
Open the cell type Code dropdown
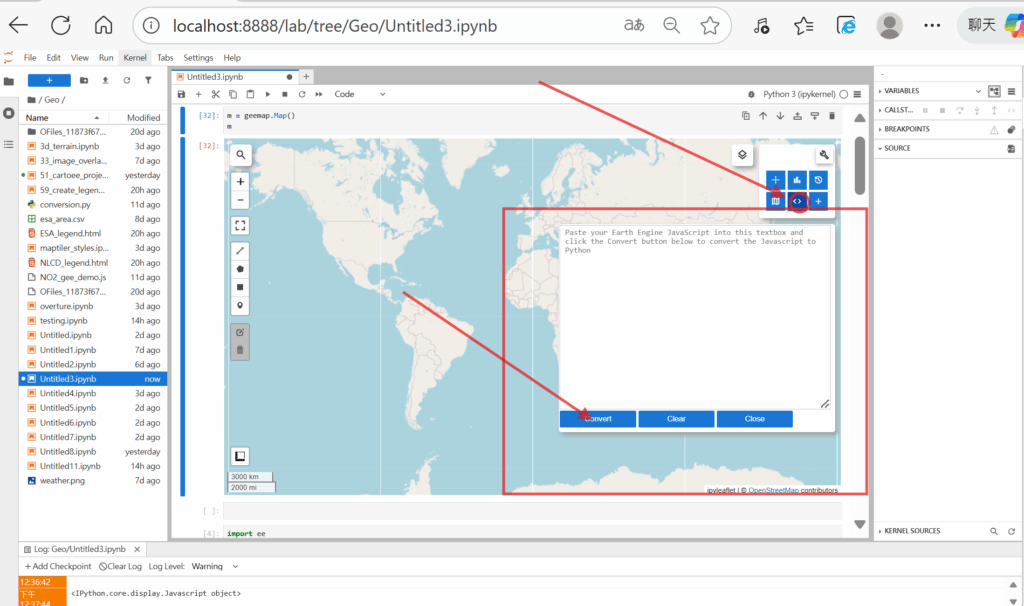coord(359,94)
